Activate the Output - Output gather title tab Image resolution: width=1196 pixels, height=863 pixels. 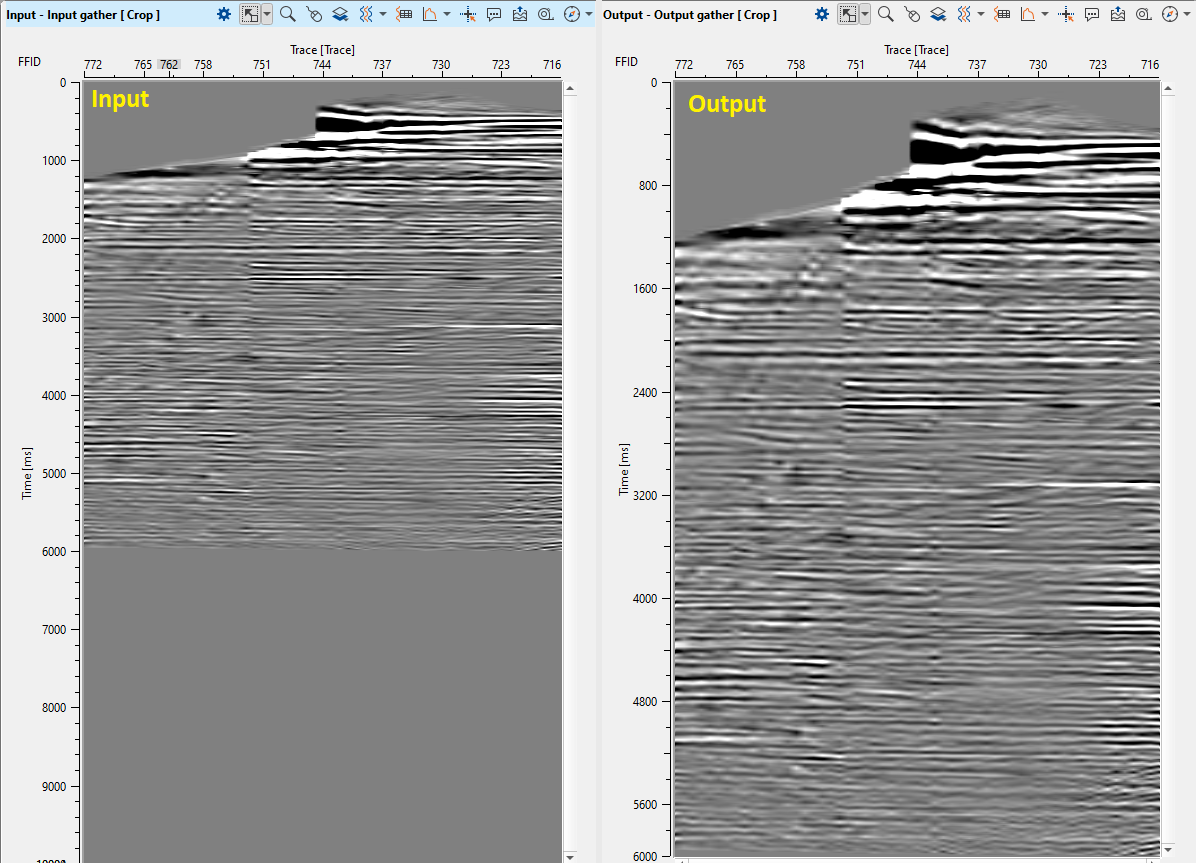click(687, 15)
